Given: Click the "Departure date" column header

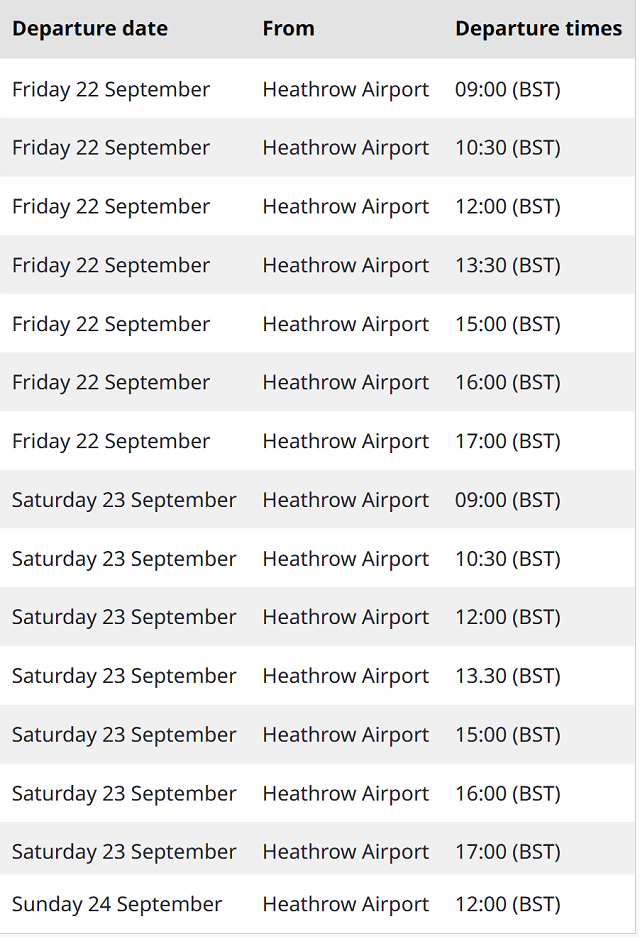Looking at the screenshot, I should coord(90,29).
